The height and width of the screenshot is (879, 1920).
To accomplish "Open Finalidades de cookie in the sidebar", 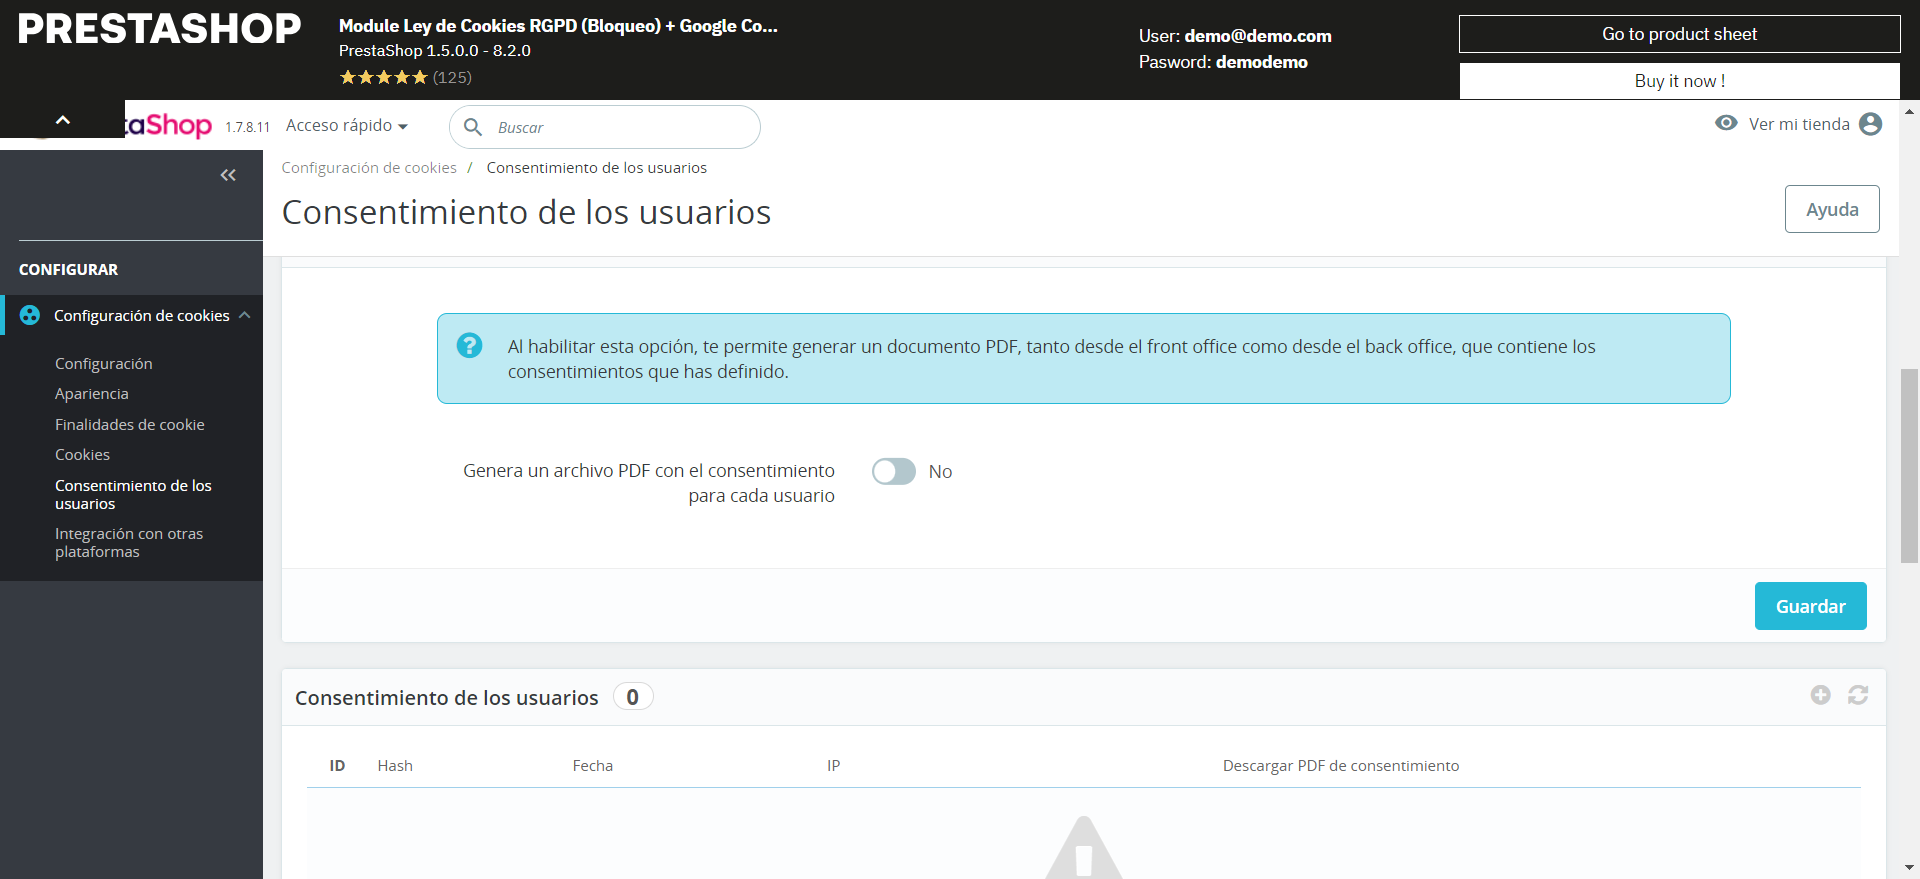I will coord(130,424).
